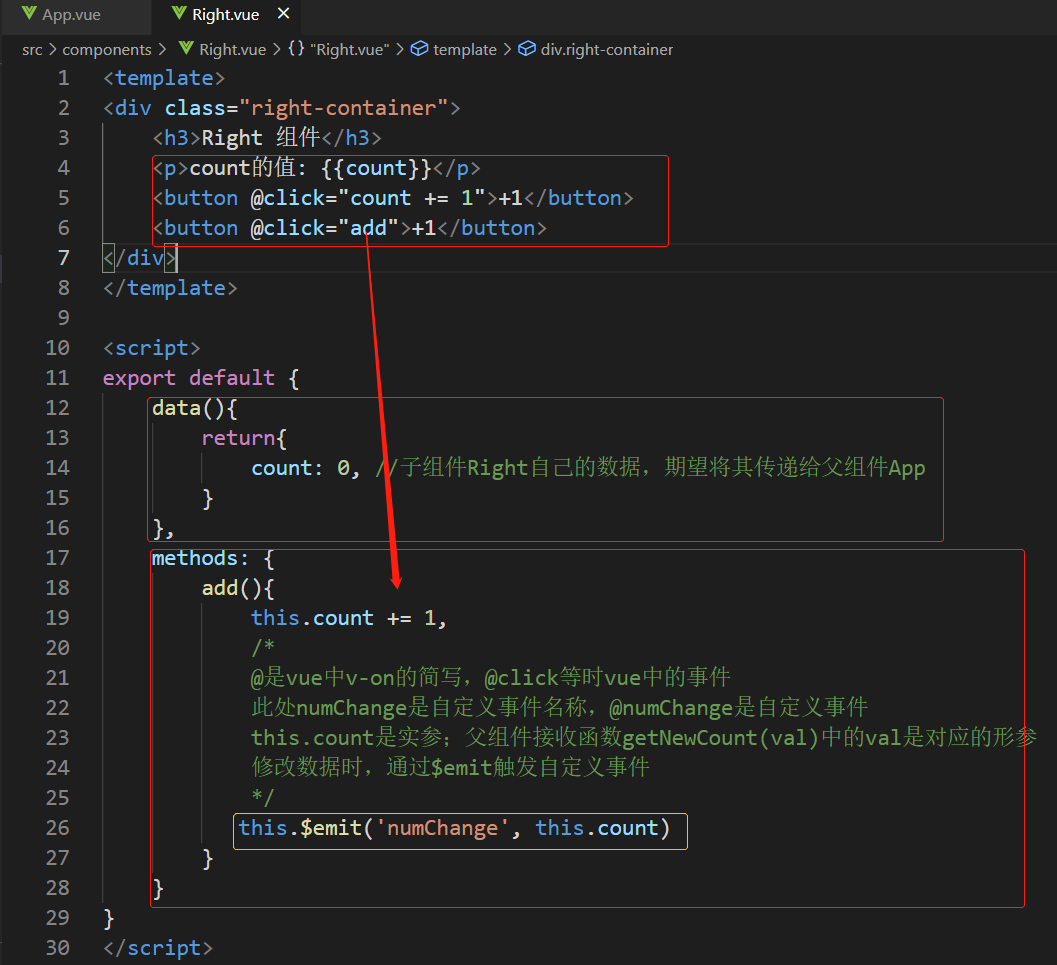Click line number 12 in gutter
This screenshot has width=1057, height=965.
coord(57,408)
